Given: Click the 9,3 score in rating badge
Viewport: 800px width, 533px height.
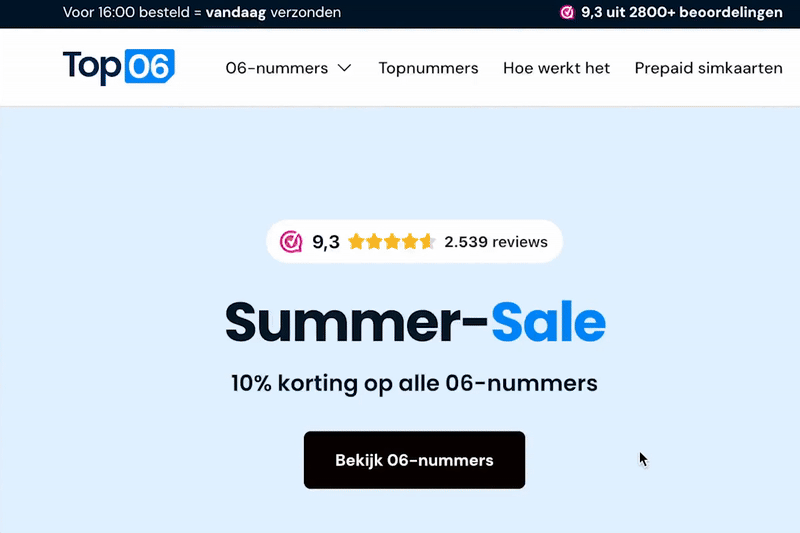Looking at the screenshot, I should click(x=326, y=242).
